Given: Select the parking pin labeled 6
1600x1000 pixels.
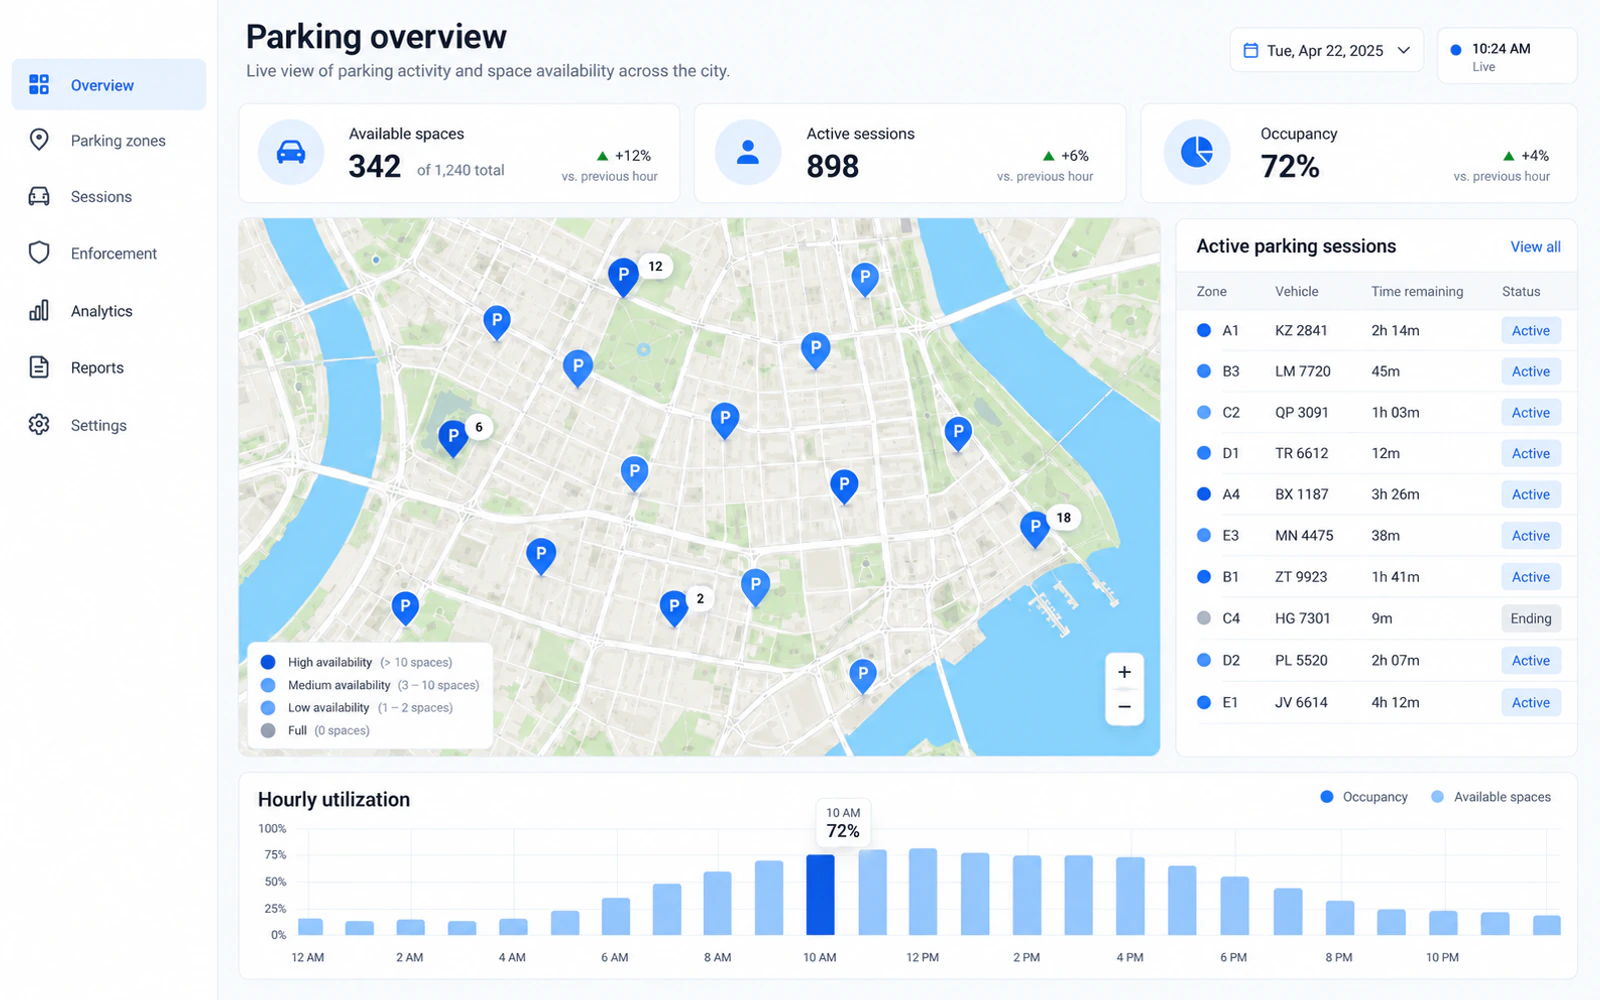Looking at the screenshot, I should (x=453, y=438).
